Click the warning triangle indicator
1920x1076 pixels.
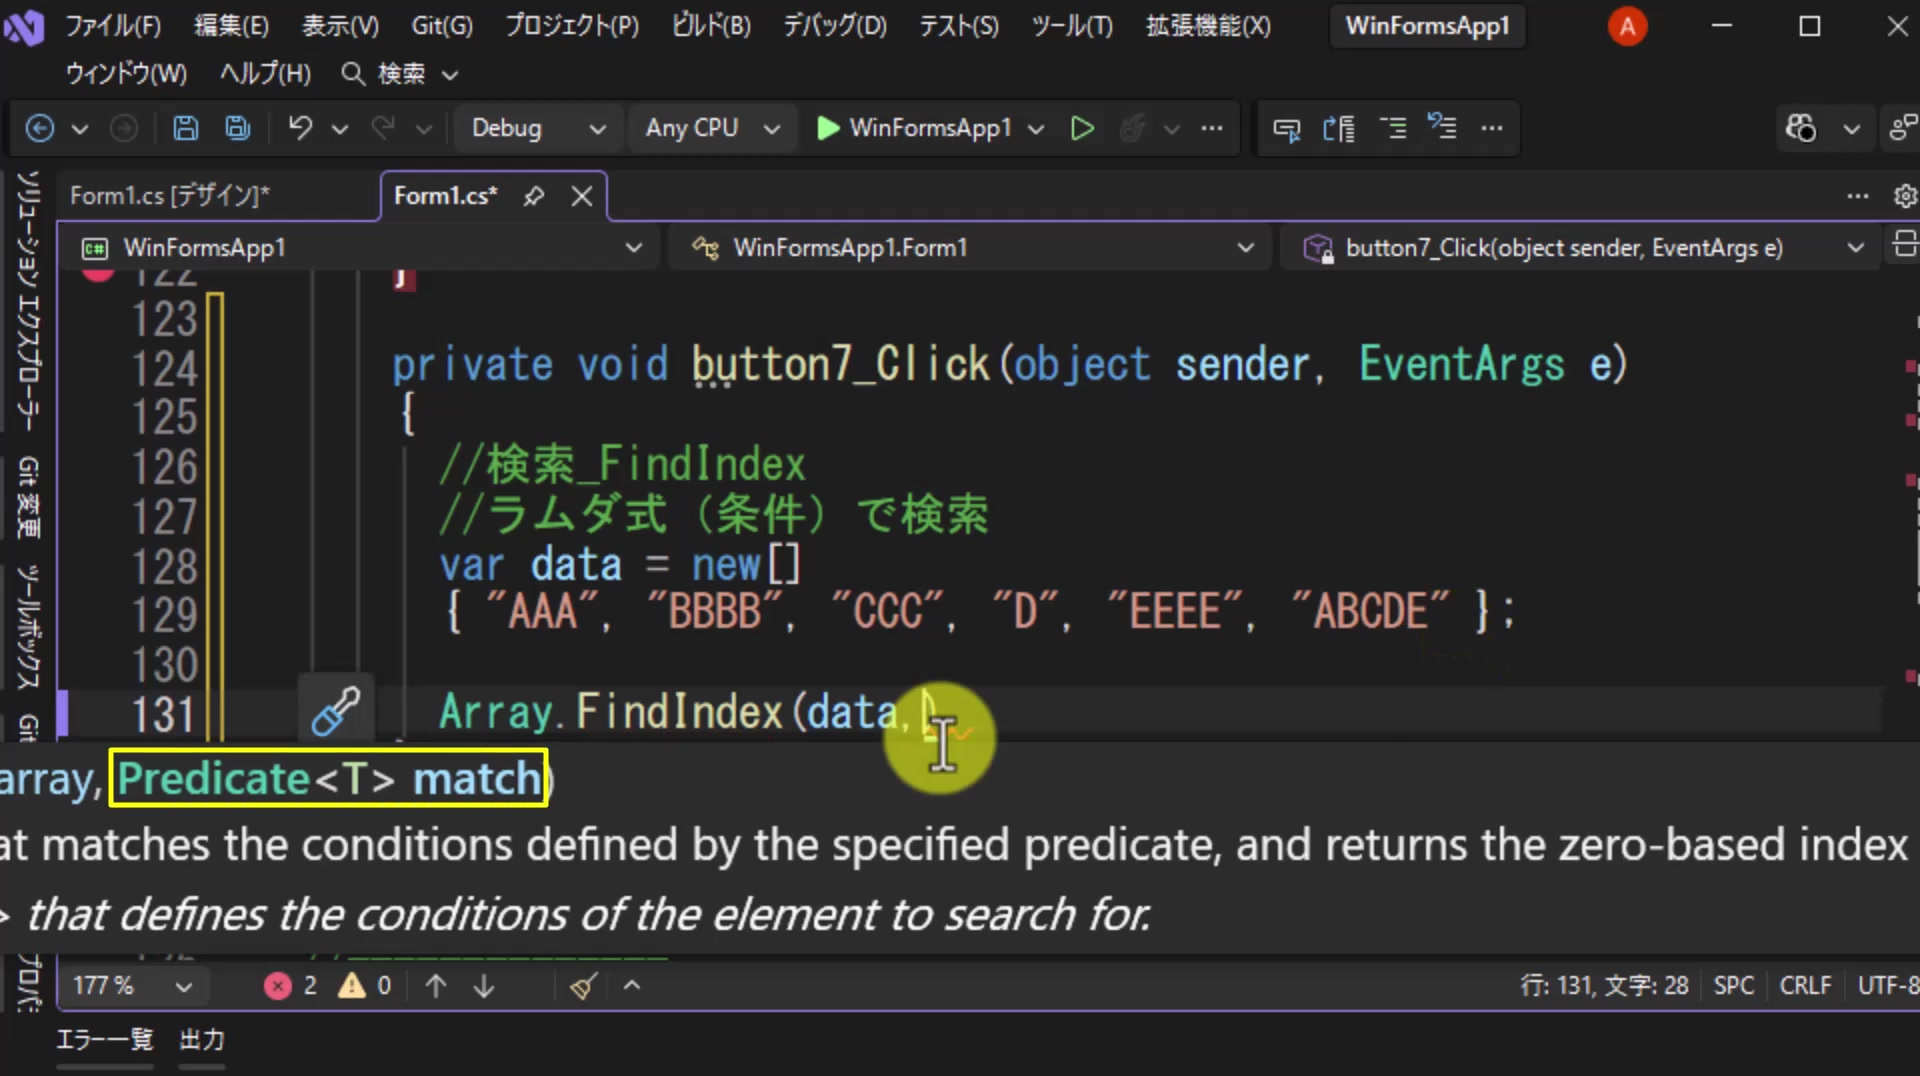365,986
